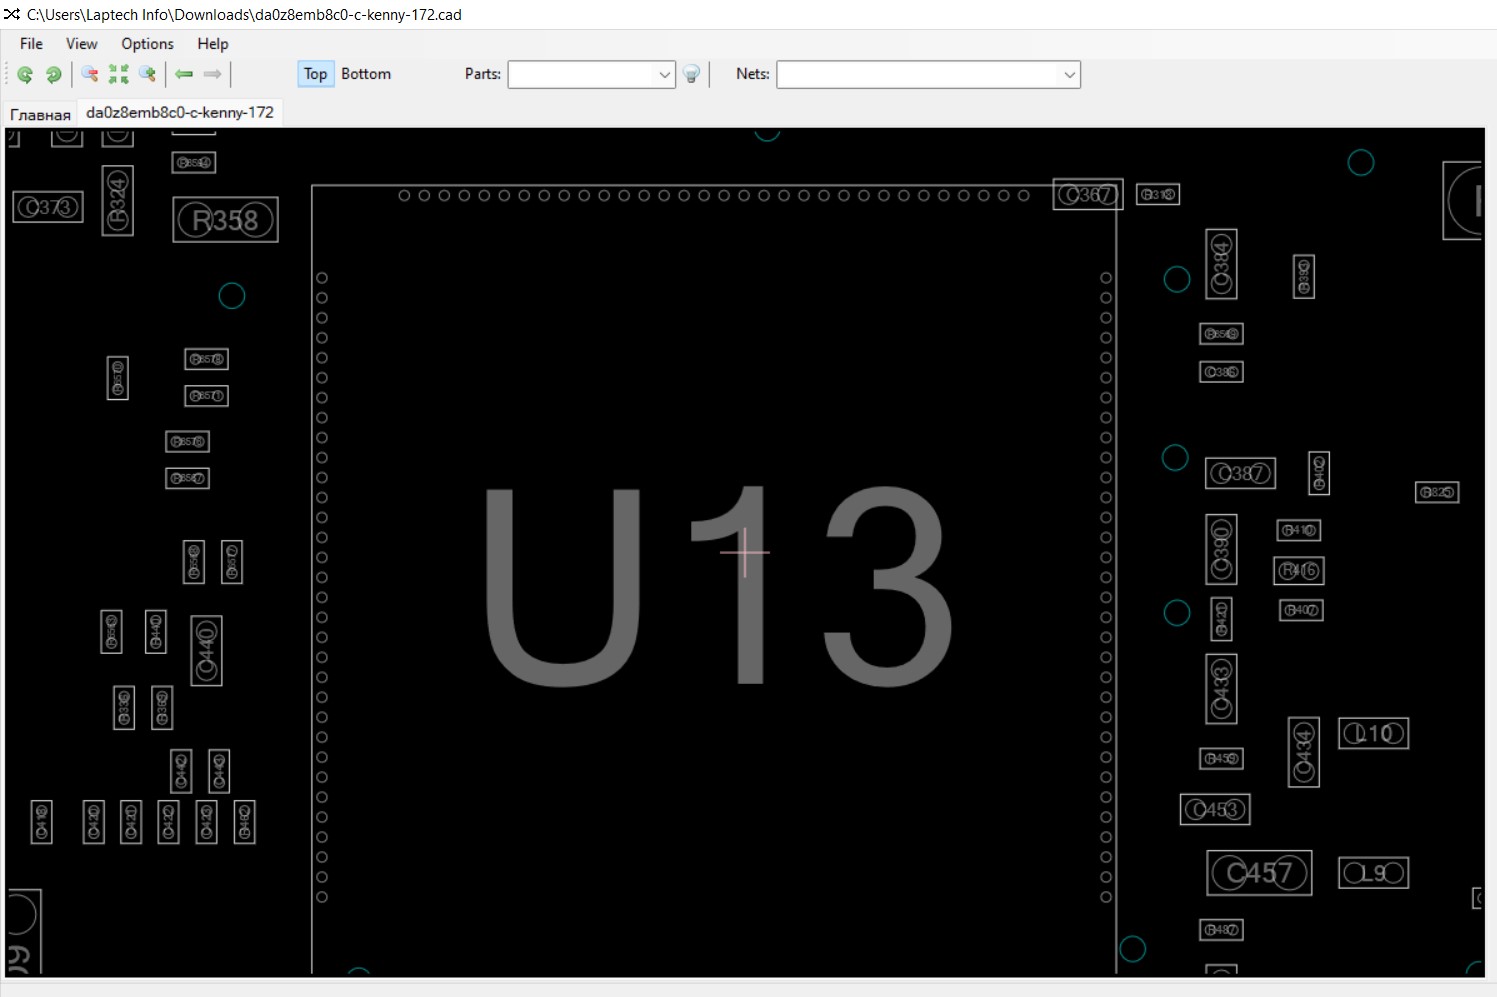Viewport: 1497px width, 997px height.
Task: Switch to the Bottom layer view
Action: coord(366,74)
